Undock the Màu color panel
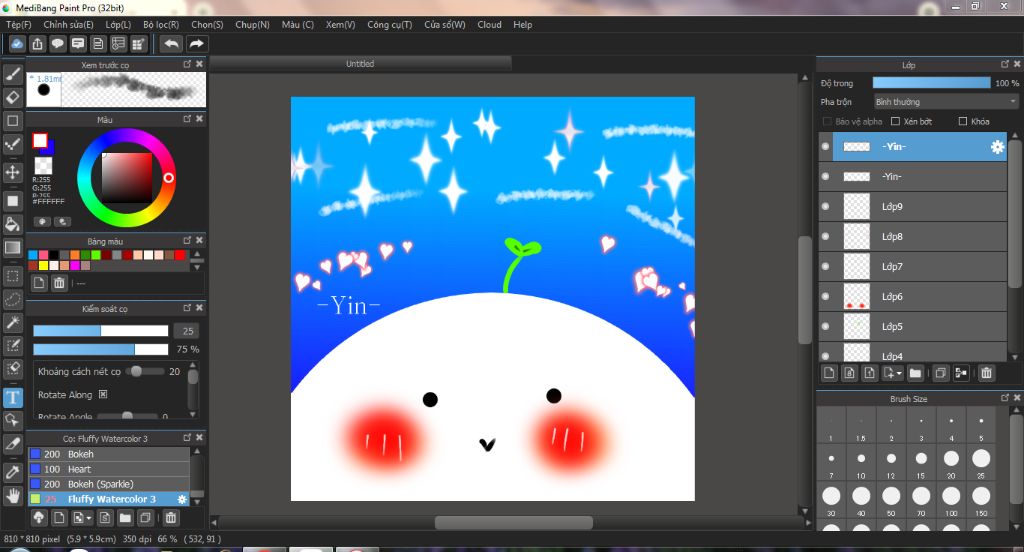 187,119
